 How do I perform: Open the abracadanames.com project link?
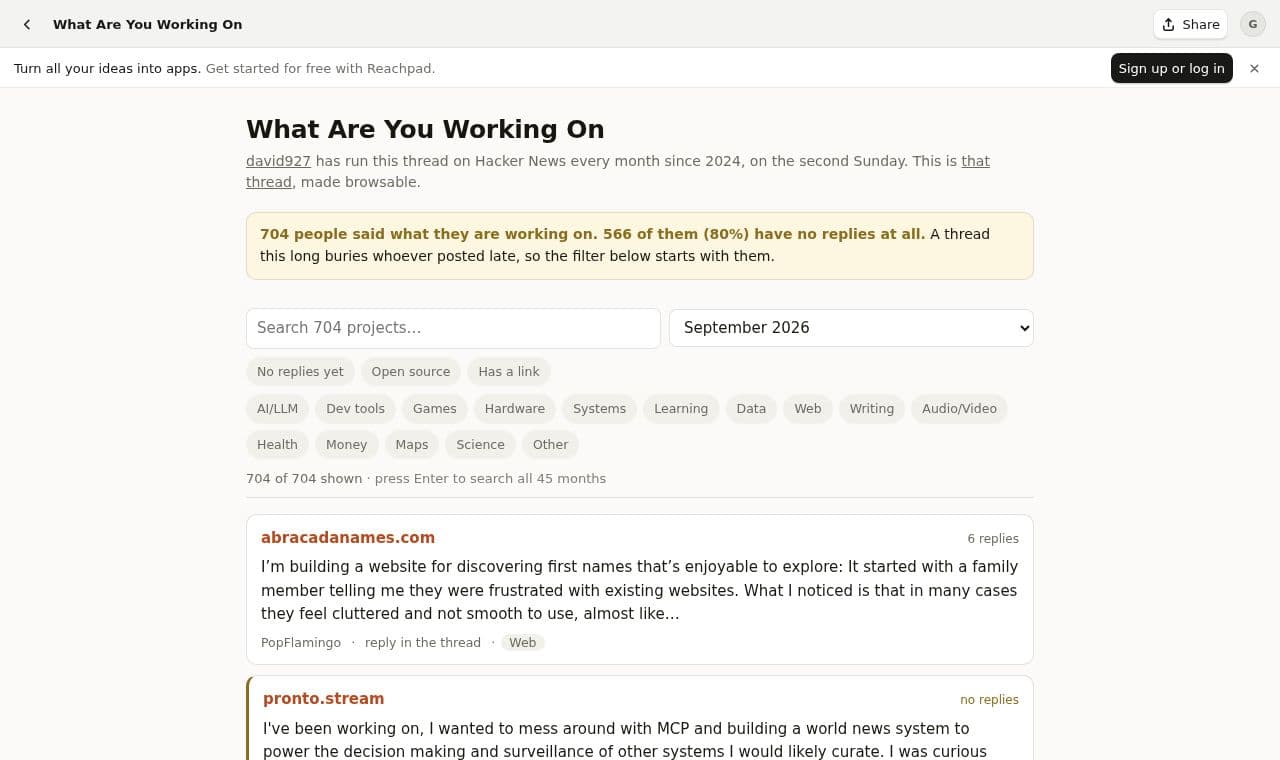pyautogui.click(x=348, y=538)
